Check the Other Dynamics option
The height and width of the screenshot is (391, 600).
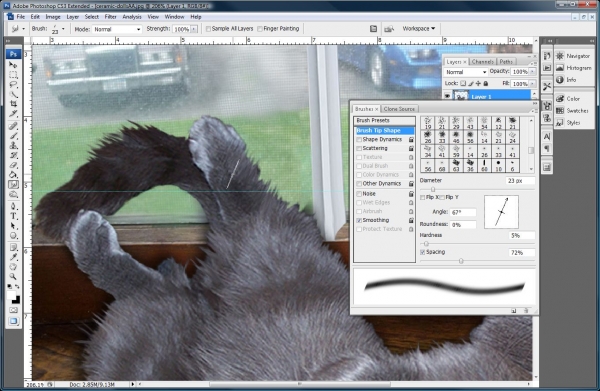pos(359,184)
